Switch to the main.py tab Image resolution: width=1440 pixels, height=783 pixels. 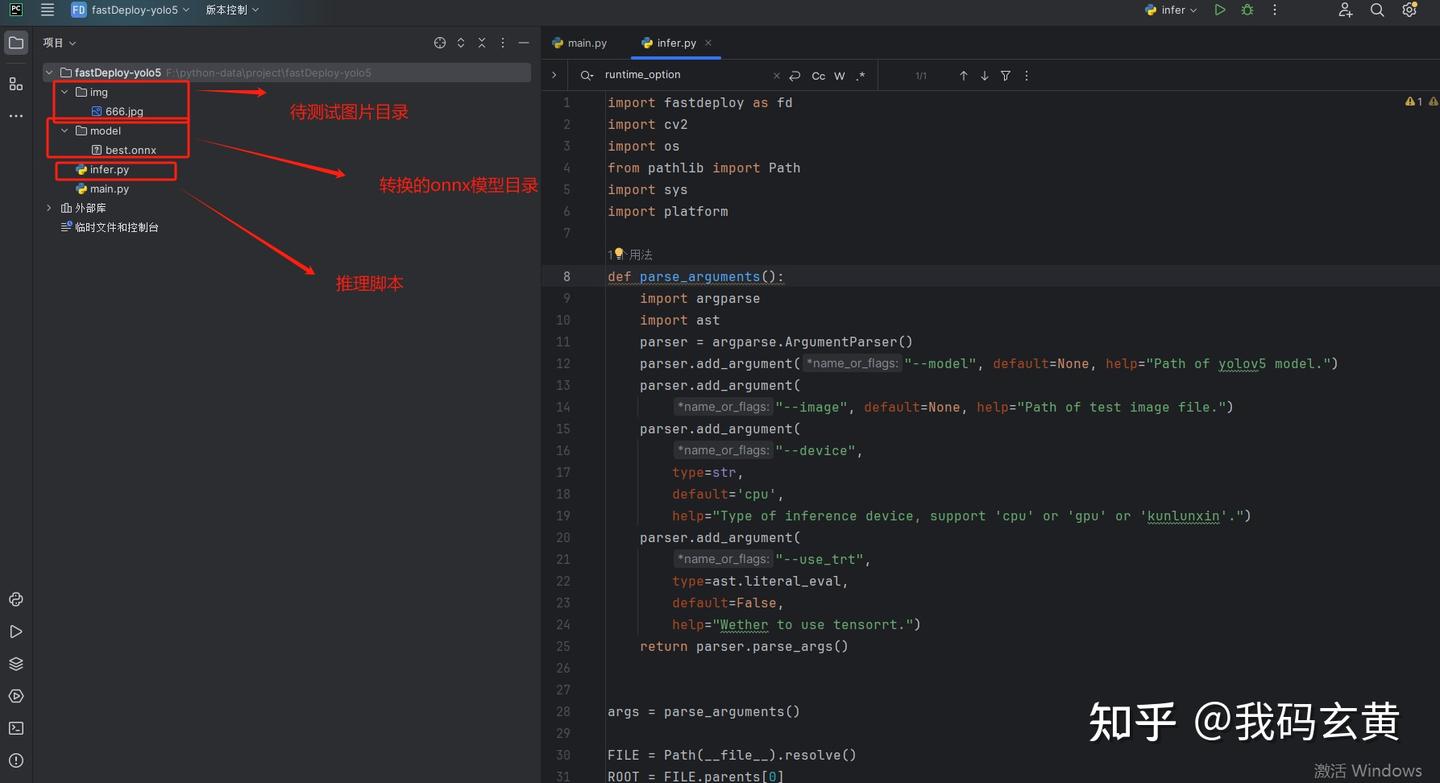(x=580, y=43)
